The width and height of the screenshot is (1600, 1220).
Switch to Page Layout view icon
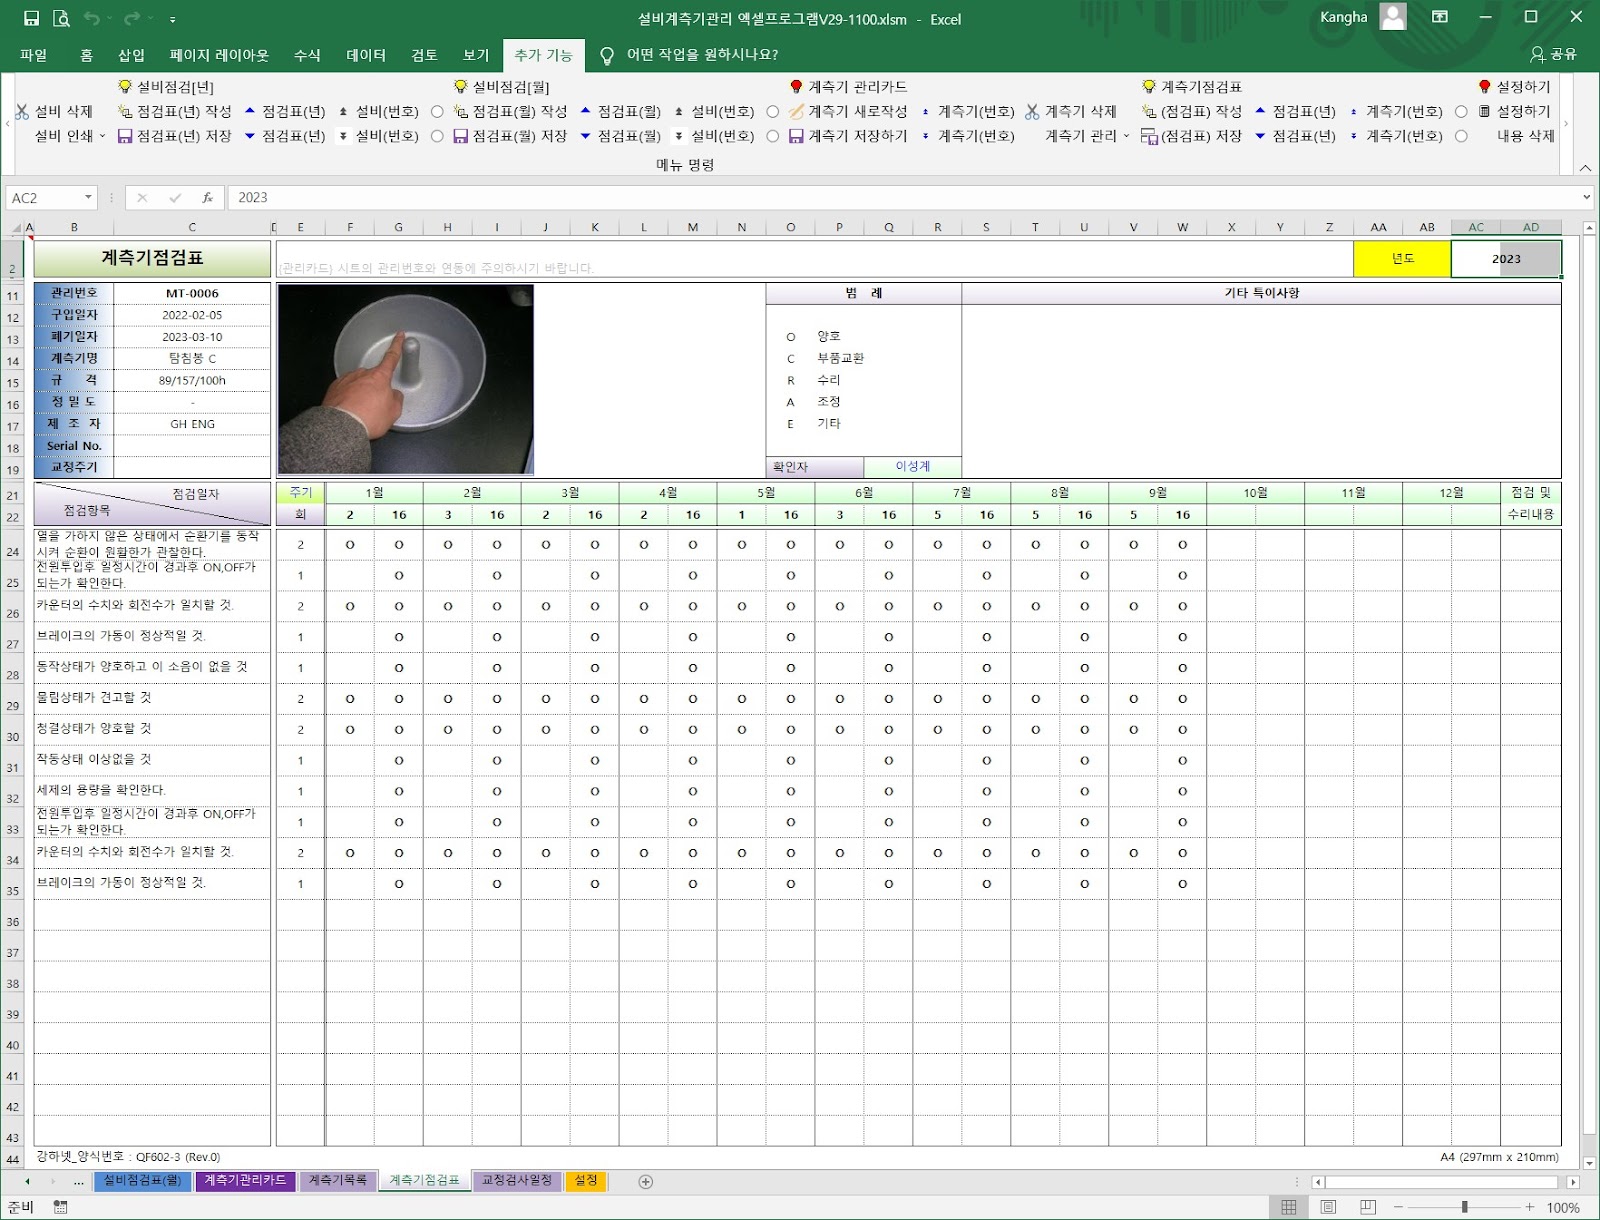point(1328,1207)
